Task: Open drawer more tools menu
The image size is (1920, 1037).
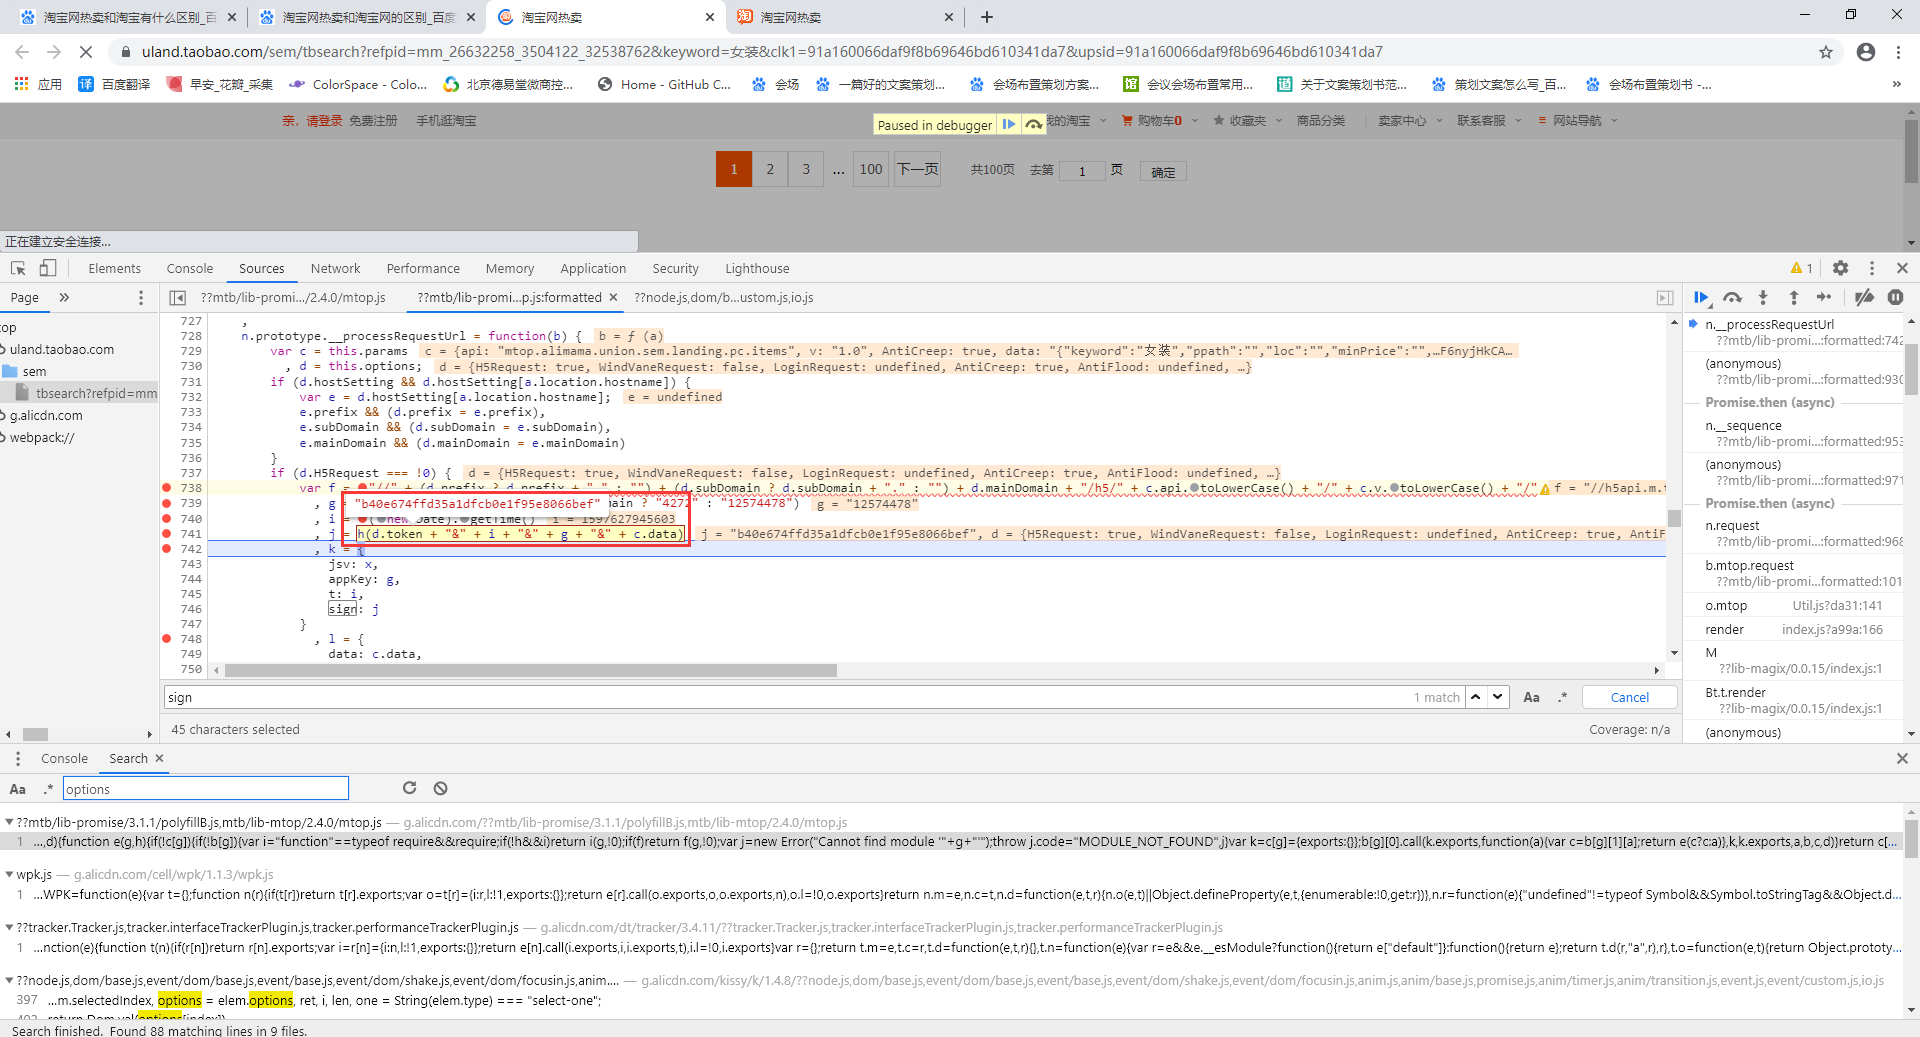Action: [18, 758]
